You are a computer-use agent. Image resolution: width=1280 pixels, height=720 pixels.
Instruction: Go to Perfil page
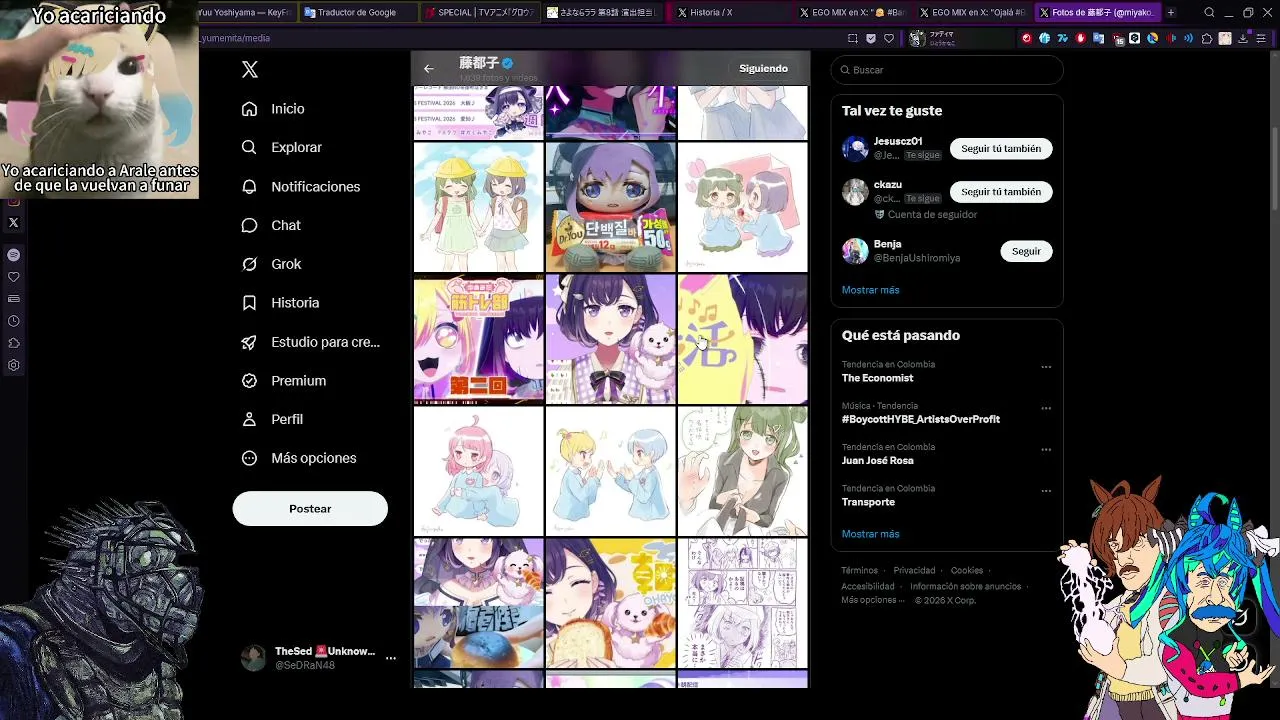[273, 420]
